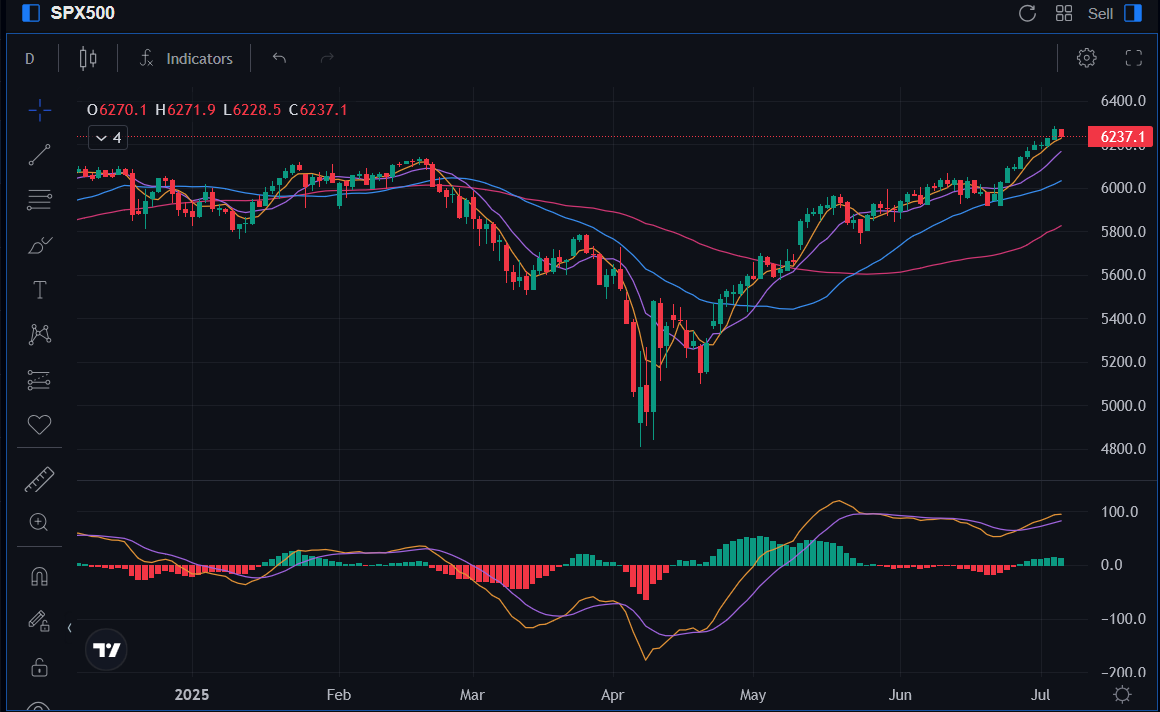The height and width of the screenshot is (712, 1160).
Task: Select the trend line drawing tool
Action: click(39, 155)
